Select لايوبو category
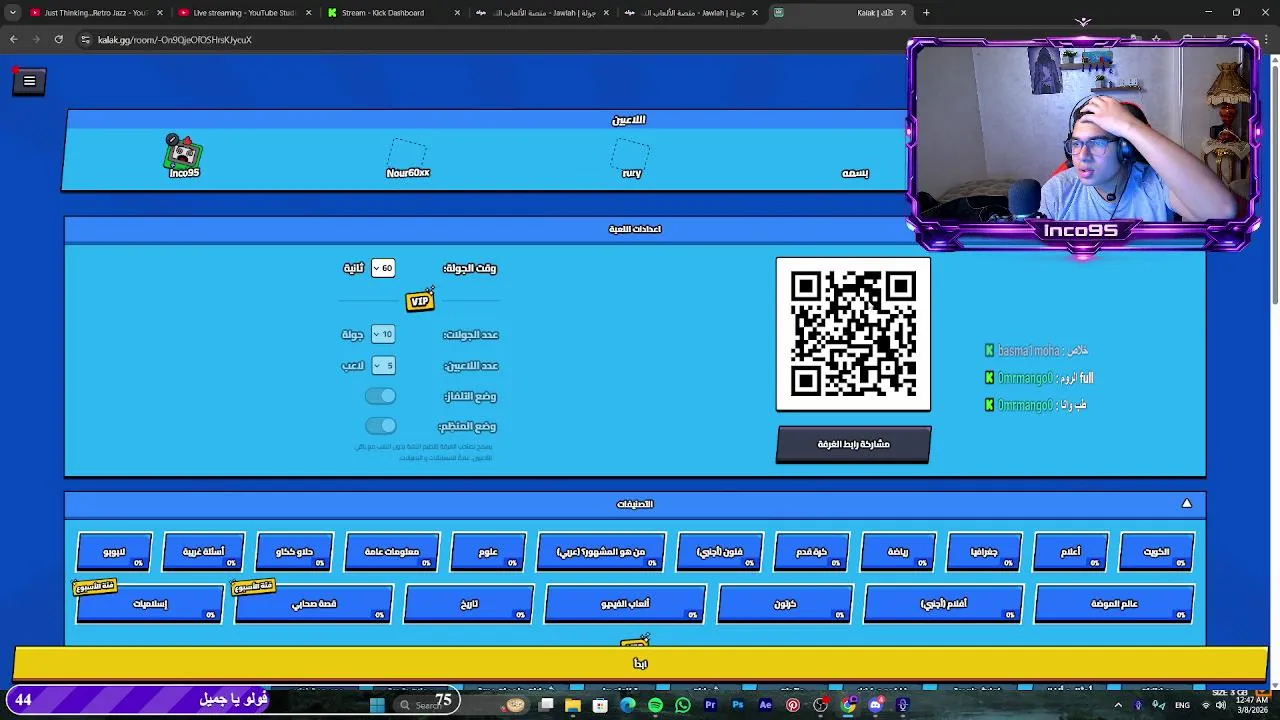This screenshot has width=1280, height=720. [114, 552]
